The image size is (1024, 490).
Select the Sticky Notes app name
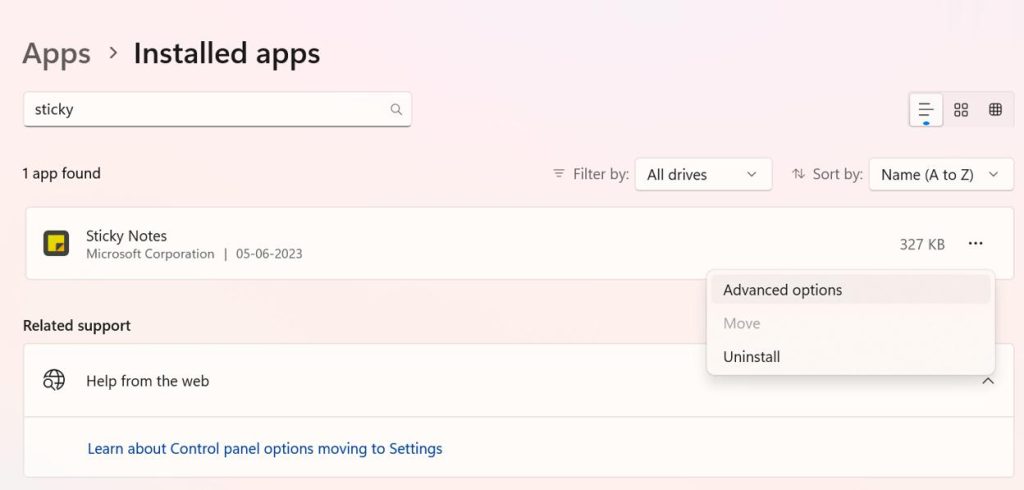coord(127,236)
